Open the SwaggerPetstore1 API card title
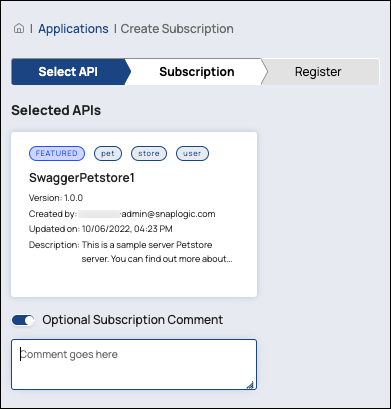This screenshot has height=409, width=391. [x=82, y=178]
